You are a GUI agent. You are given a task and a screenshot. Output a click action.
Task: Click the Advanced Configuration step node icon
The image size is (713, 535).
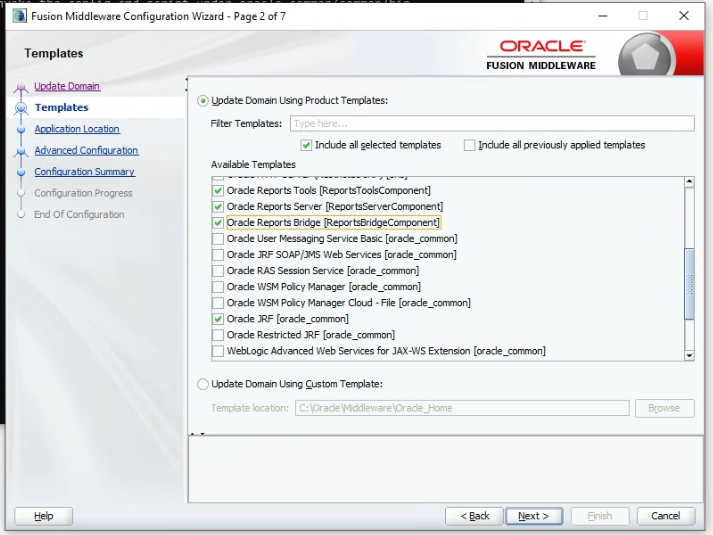pos(20,151)
